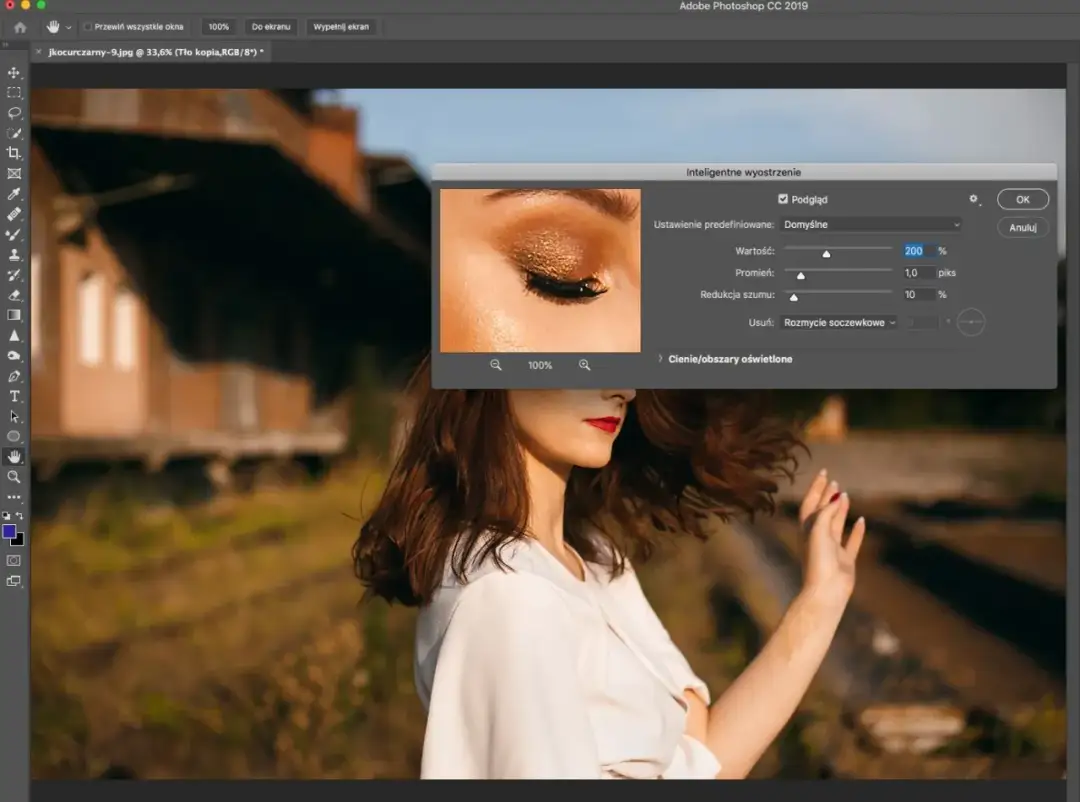Click the Anuluj button

pyautogui.click(x=1023, y=227)
